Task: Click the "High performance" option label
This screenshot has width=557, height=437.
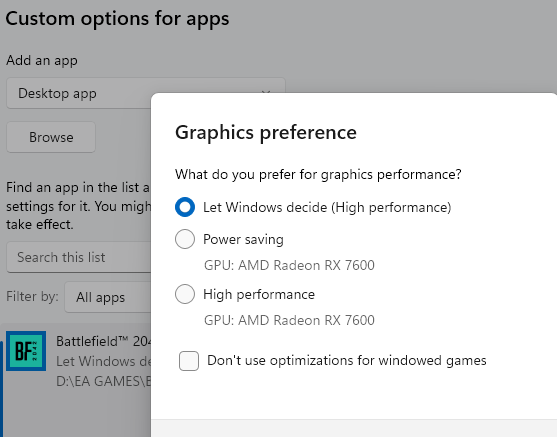Action: [x=259, y=295]
